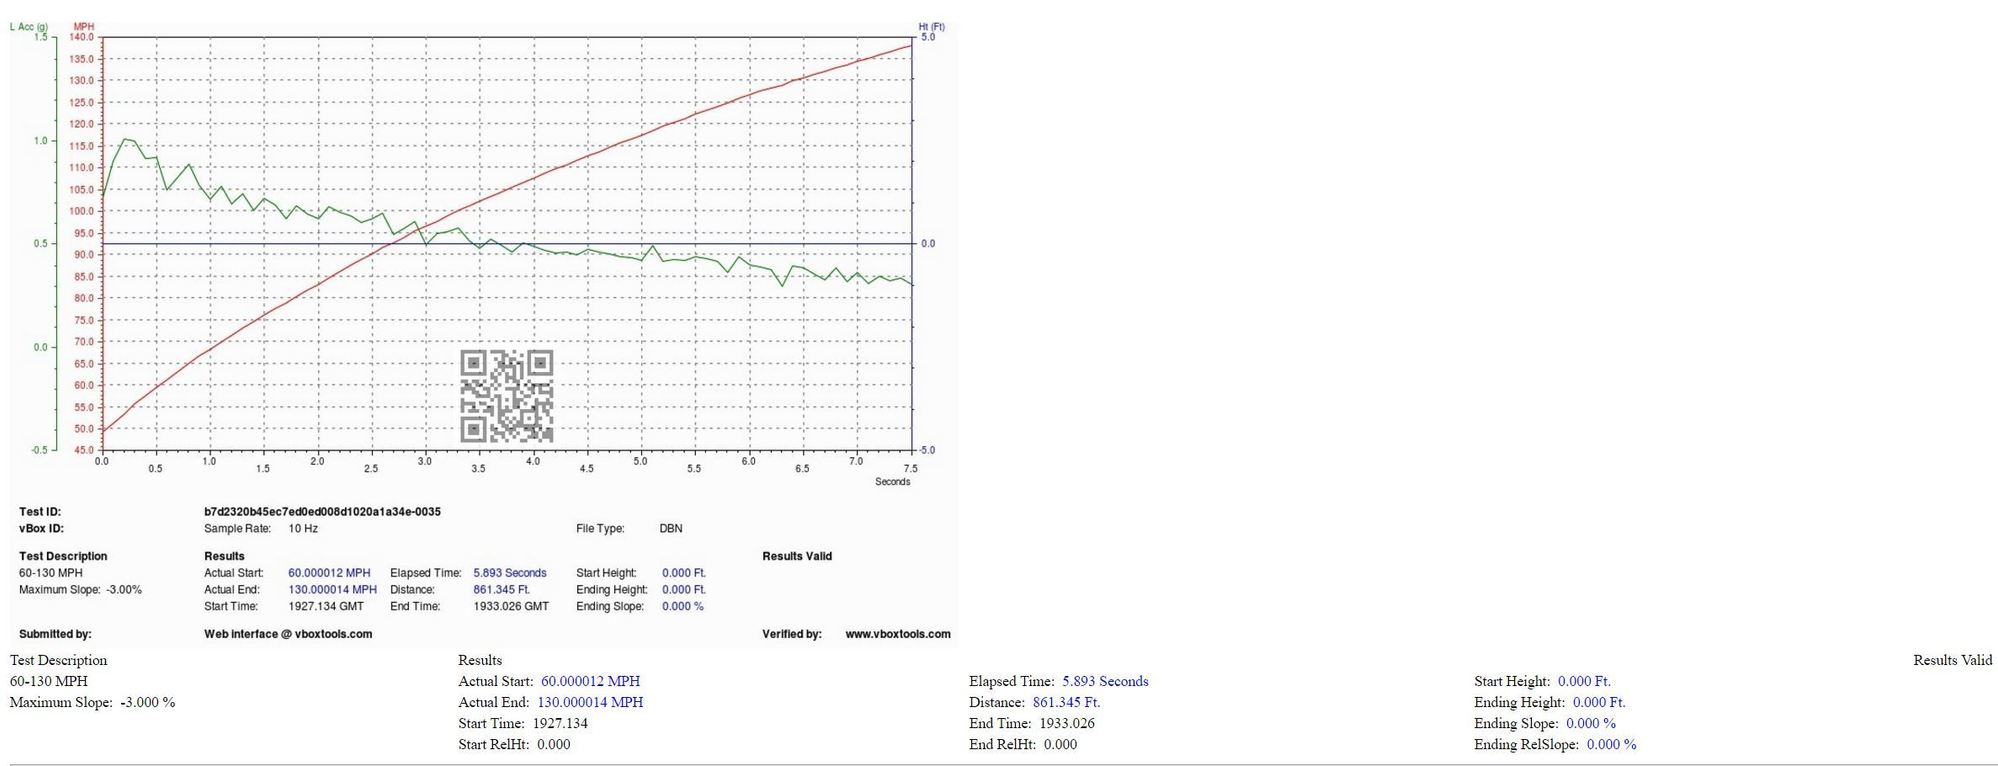Click the QR code on the chart

506,396
